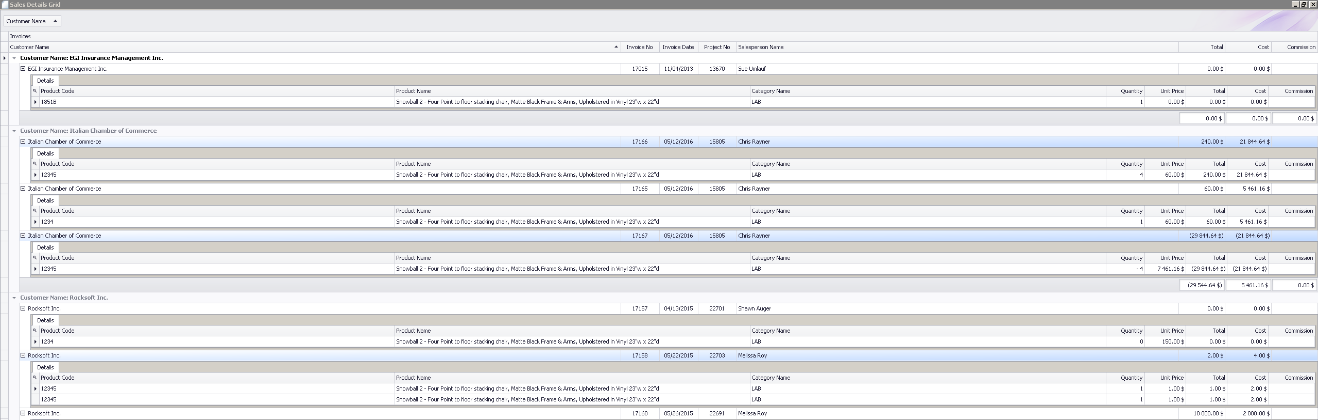Open Details tab under Rocksoft invoice 17157
Screen dimensions: 1318x420
46,320
